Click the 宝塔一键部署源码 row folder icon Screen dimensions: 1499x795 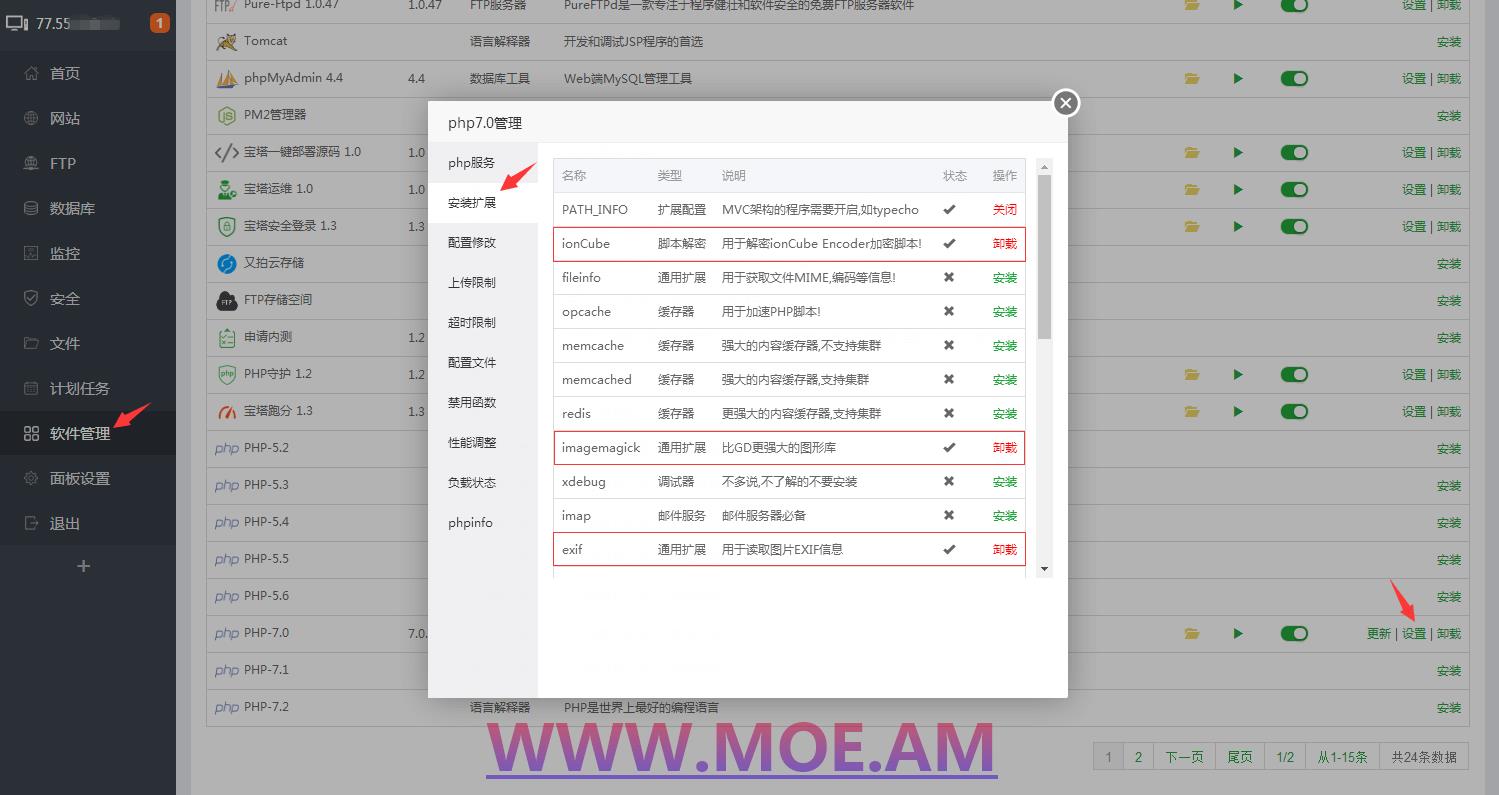coord(1191,152)
